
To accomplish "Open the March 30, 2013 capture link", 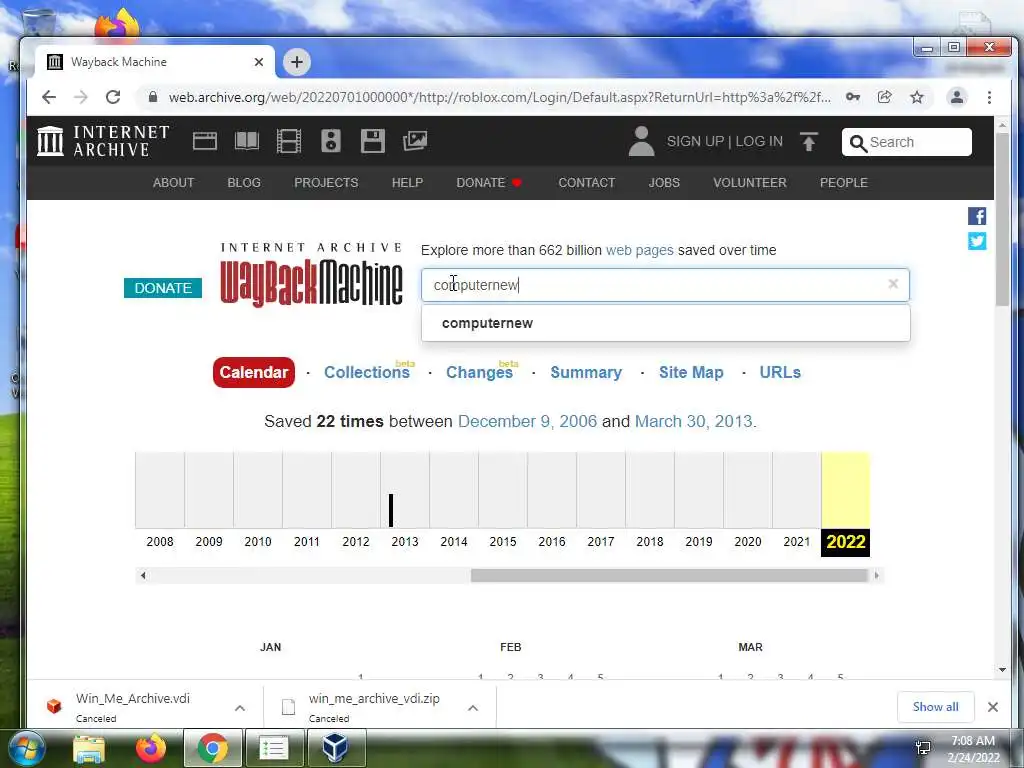I will (694, 421).
